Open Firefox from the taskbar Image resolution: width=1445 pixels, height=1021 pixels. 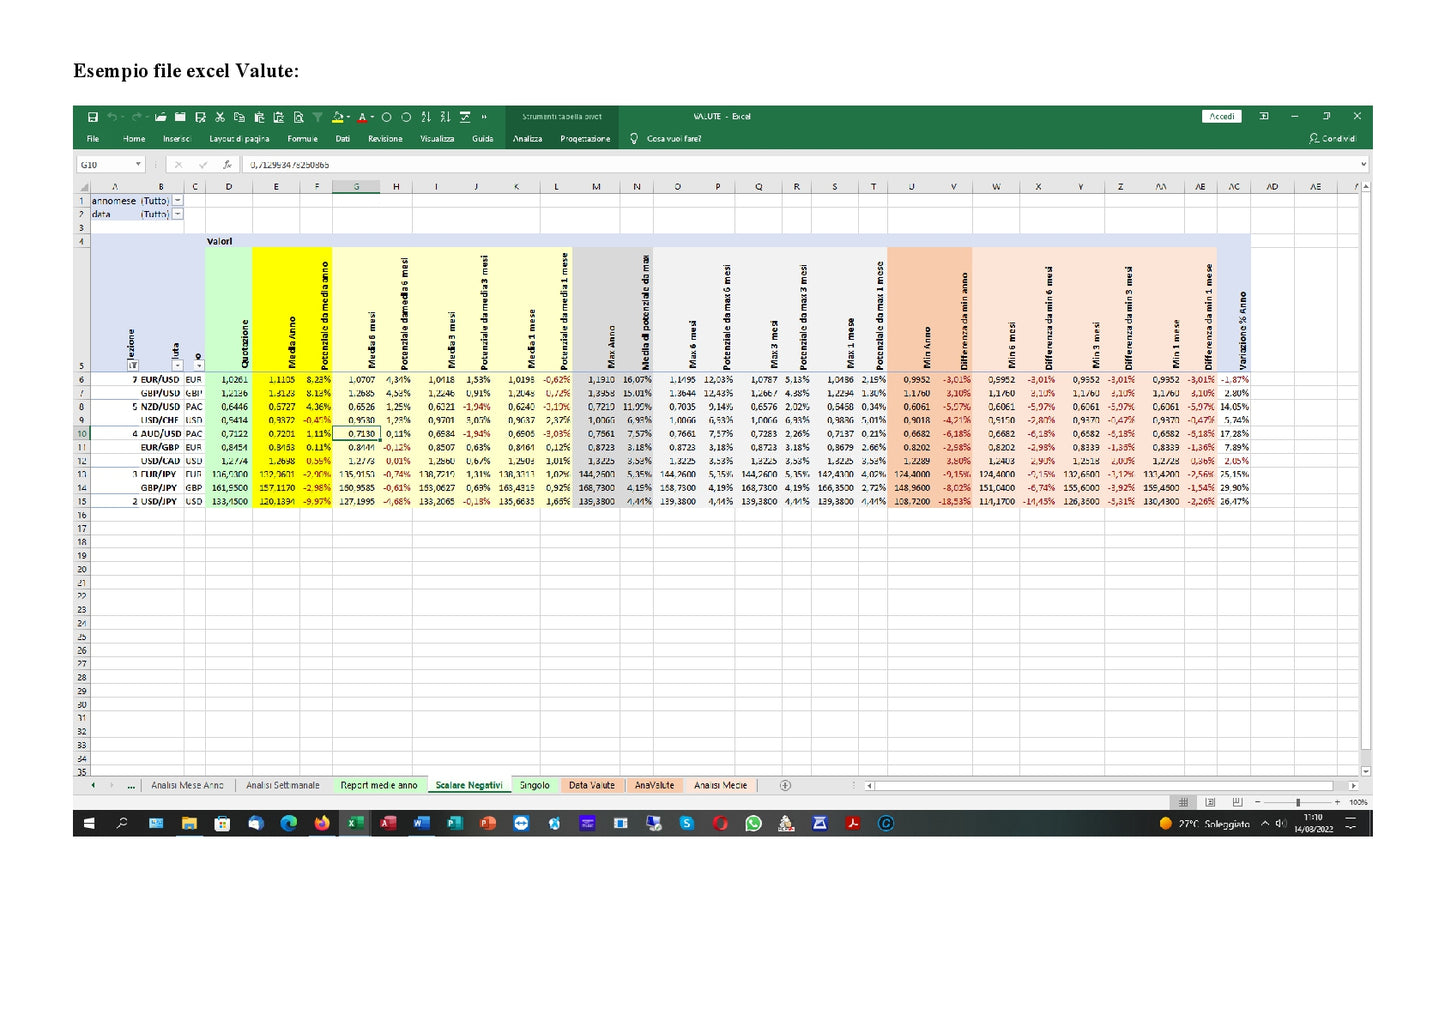pos(322,823)
